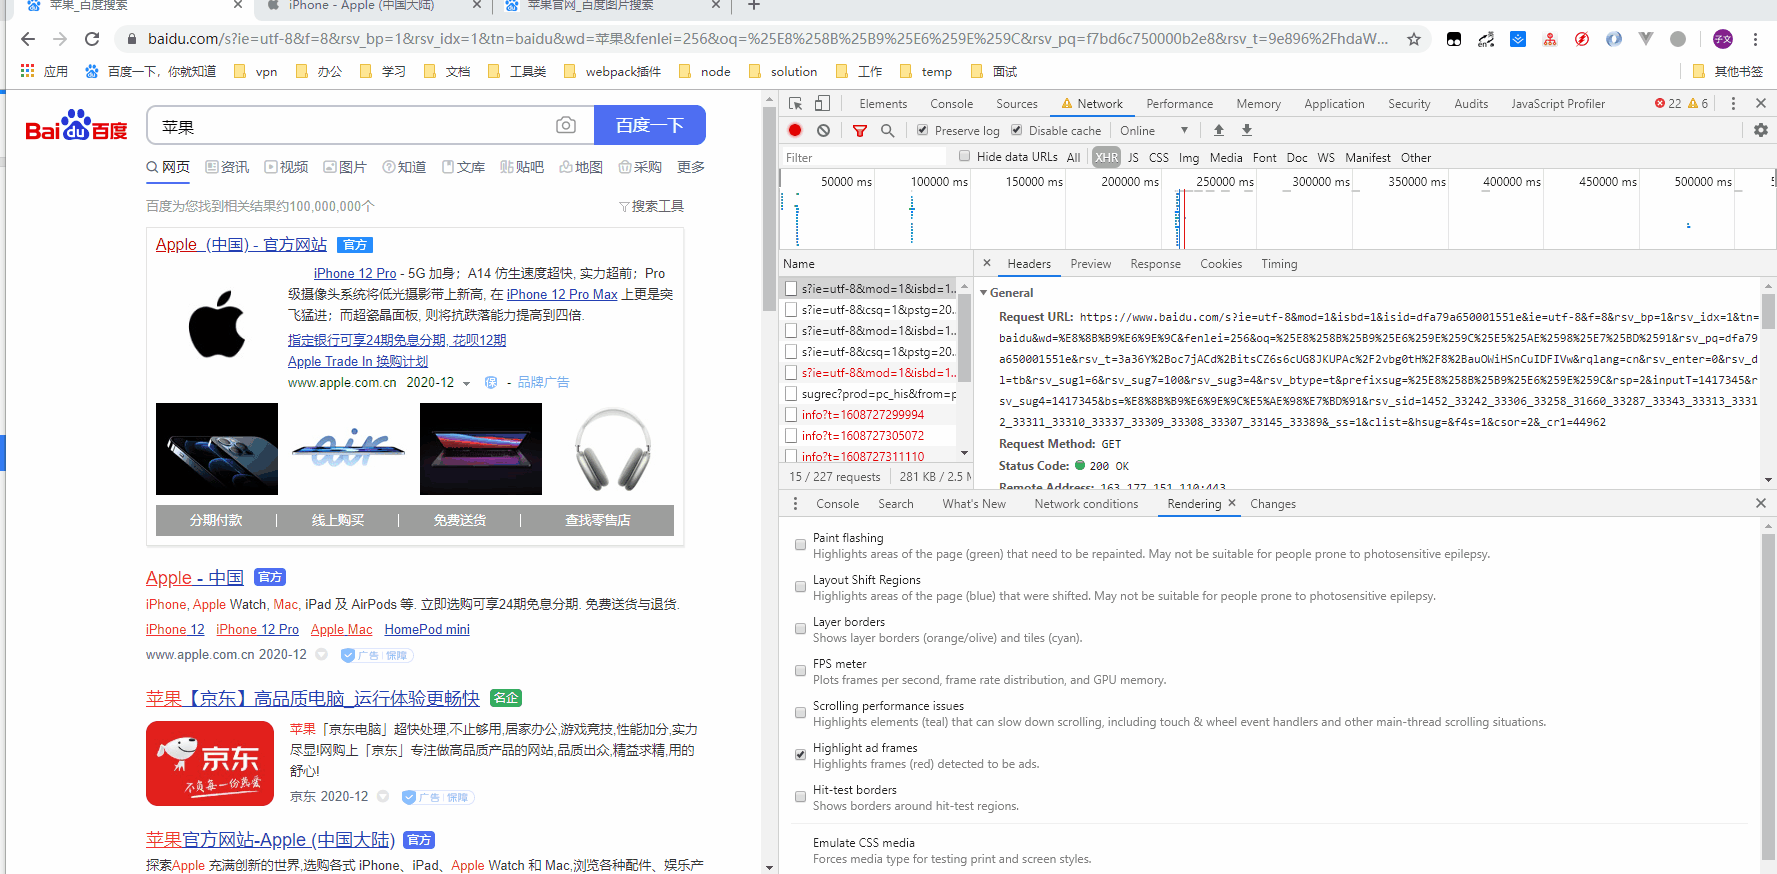
Task: Click the AirPods Max headphone thumbnail
Action: (613, 449)
